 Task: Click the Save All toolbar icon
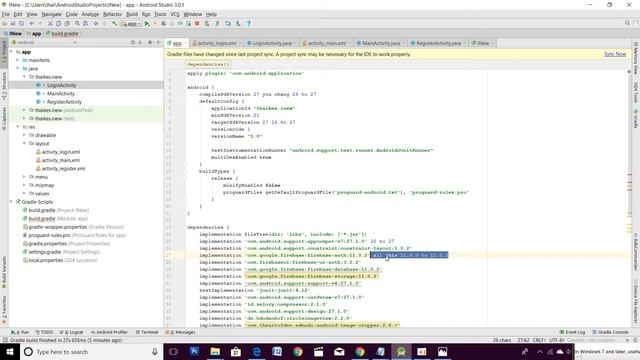(13, 24)
